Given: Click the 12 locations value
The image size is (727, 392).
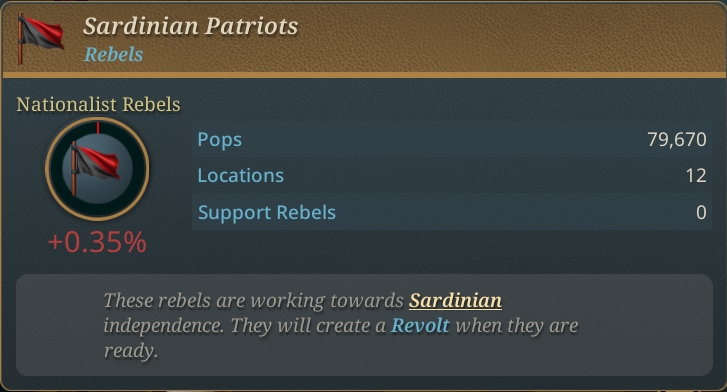Looking at the screenshot, I should tap(696, 175).
